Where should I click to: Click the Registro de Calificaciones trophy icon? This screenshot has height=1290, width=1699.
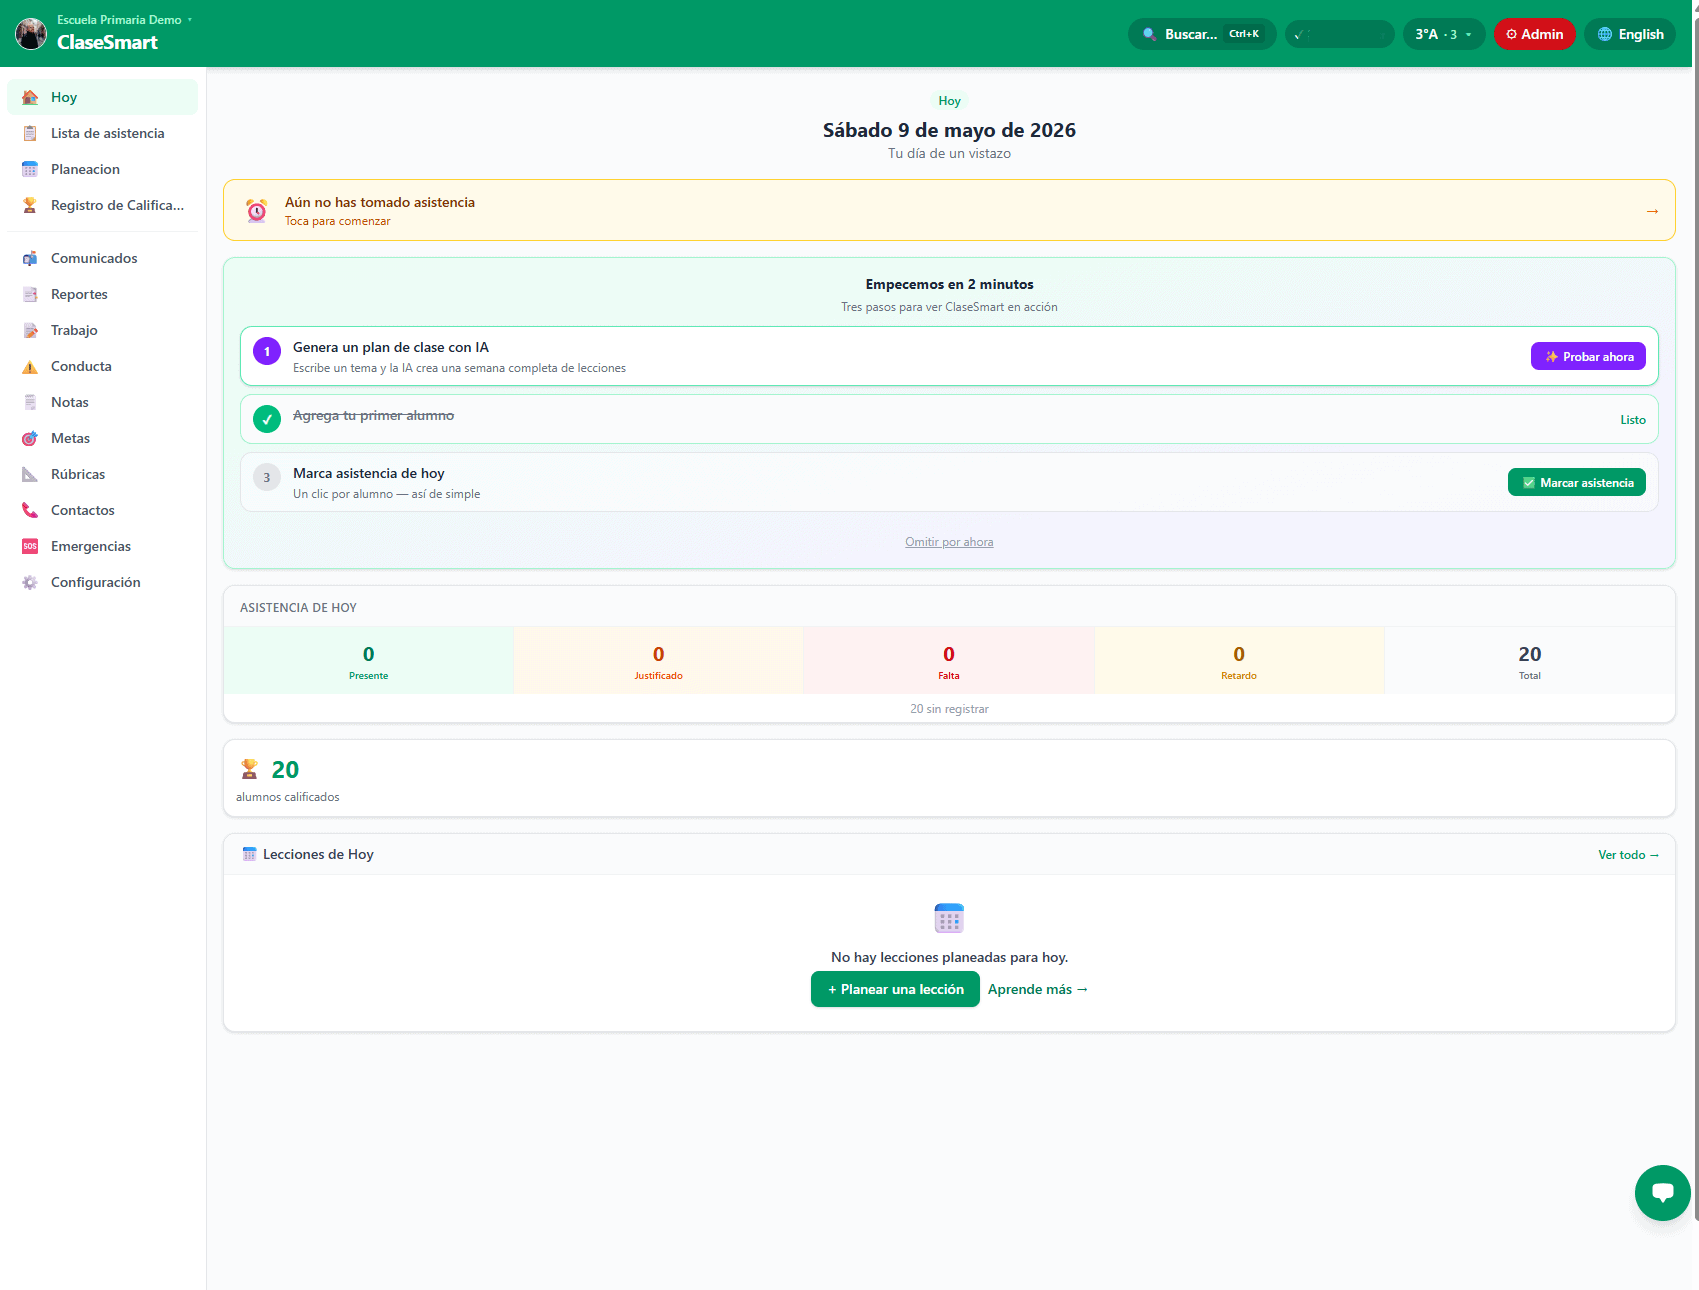[30, 205]
